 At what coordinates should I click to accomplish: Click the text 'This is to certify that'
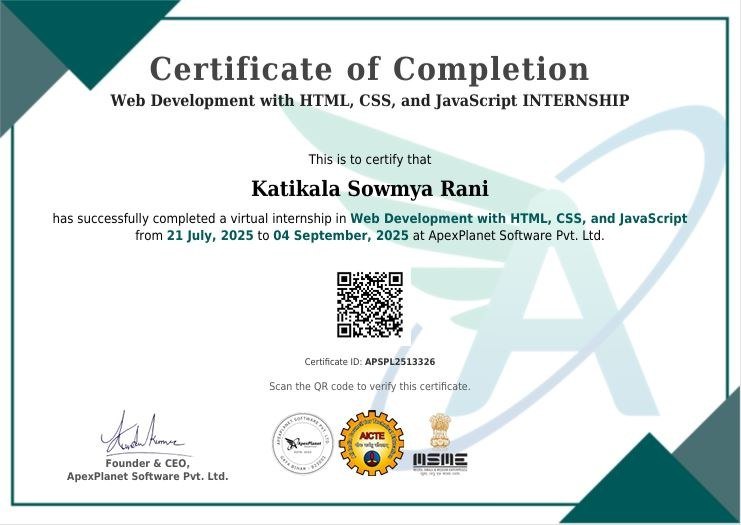[370, 160]
